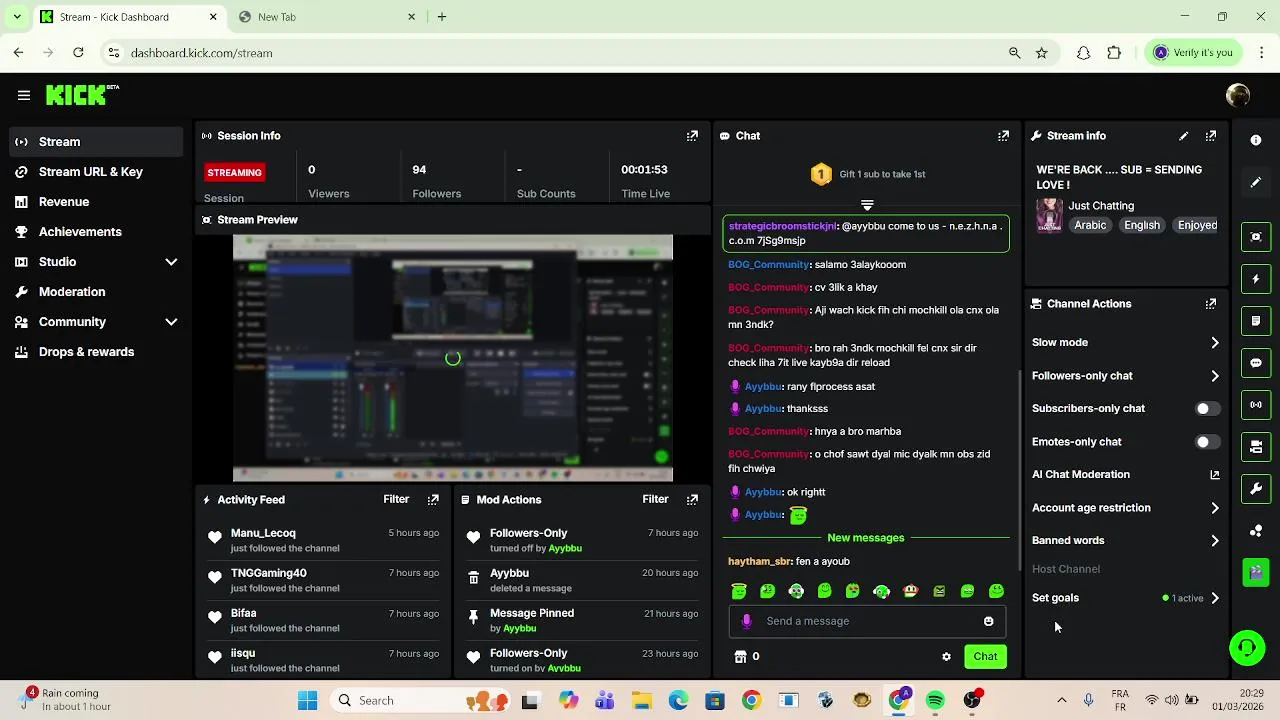The height and width of the screenshot is (720, 1280).
Task: Pop out the Mod Actions panel
Action: click(x=692, y=499)
